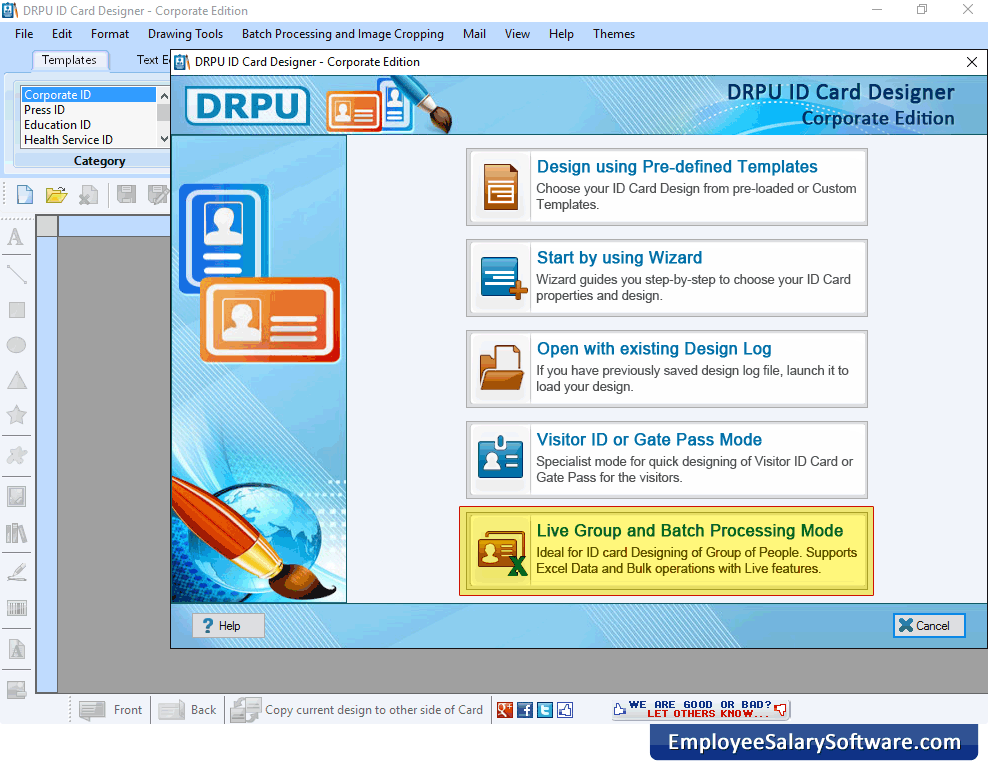988x761 pixels.
Task: Switch to the Templates tab
Action: [x=69, y=60]
